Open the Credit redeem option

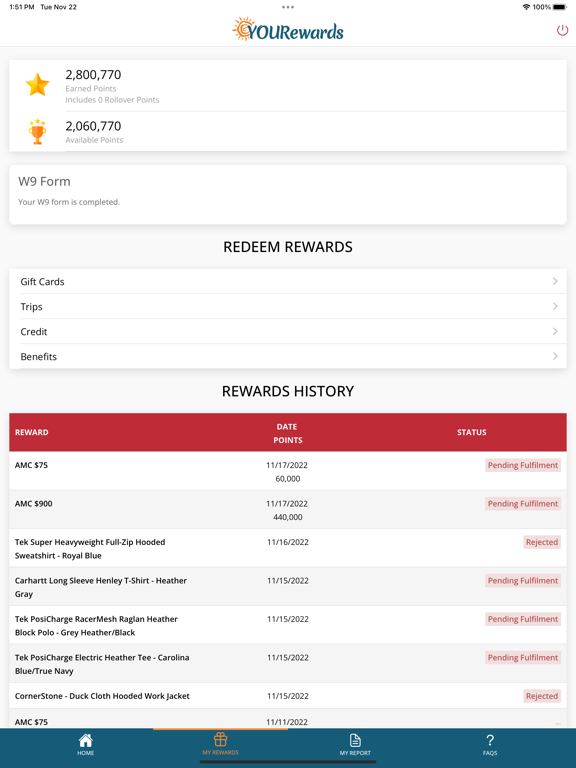tap(288, 331)
